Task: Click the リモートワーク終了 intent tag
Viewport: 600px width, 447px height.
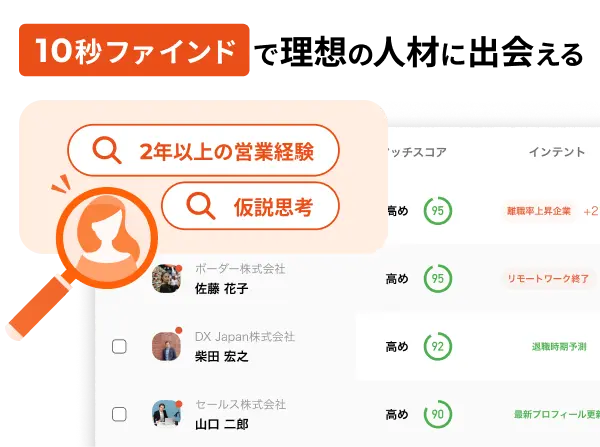Action: (548, 279)
